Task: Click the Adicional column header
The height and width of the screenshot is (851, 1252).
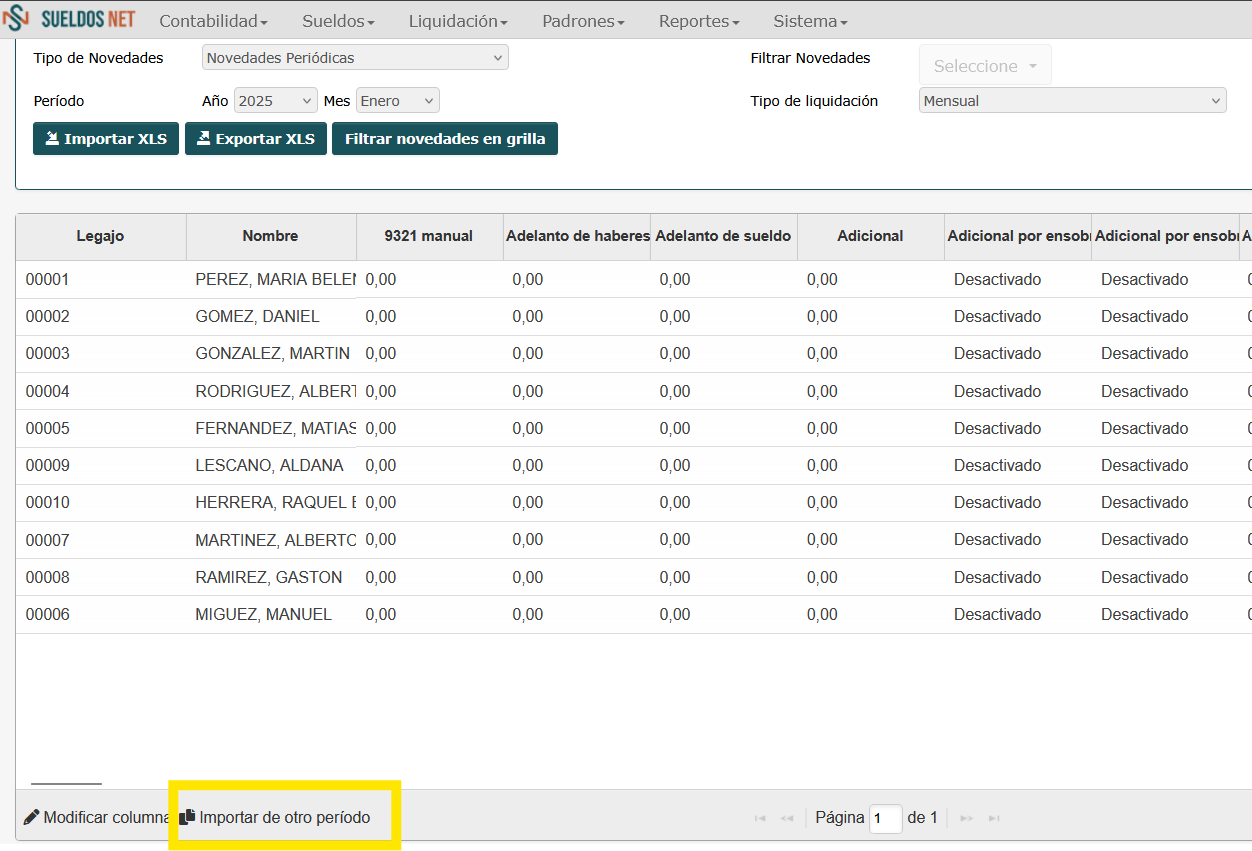Action: pos(870,237)
